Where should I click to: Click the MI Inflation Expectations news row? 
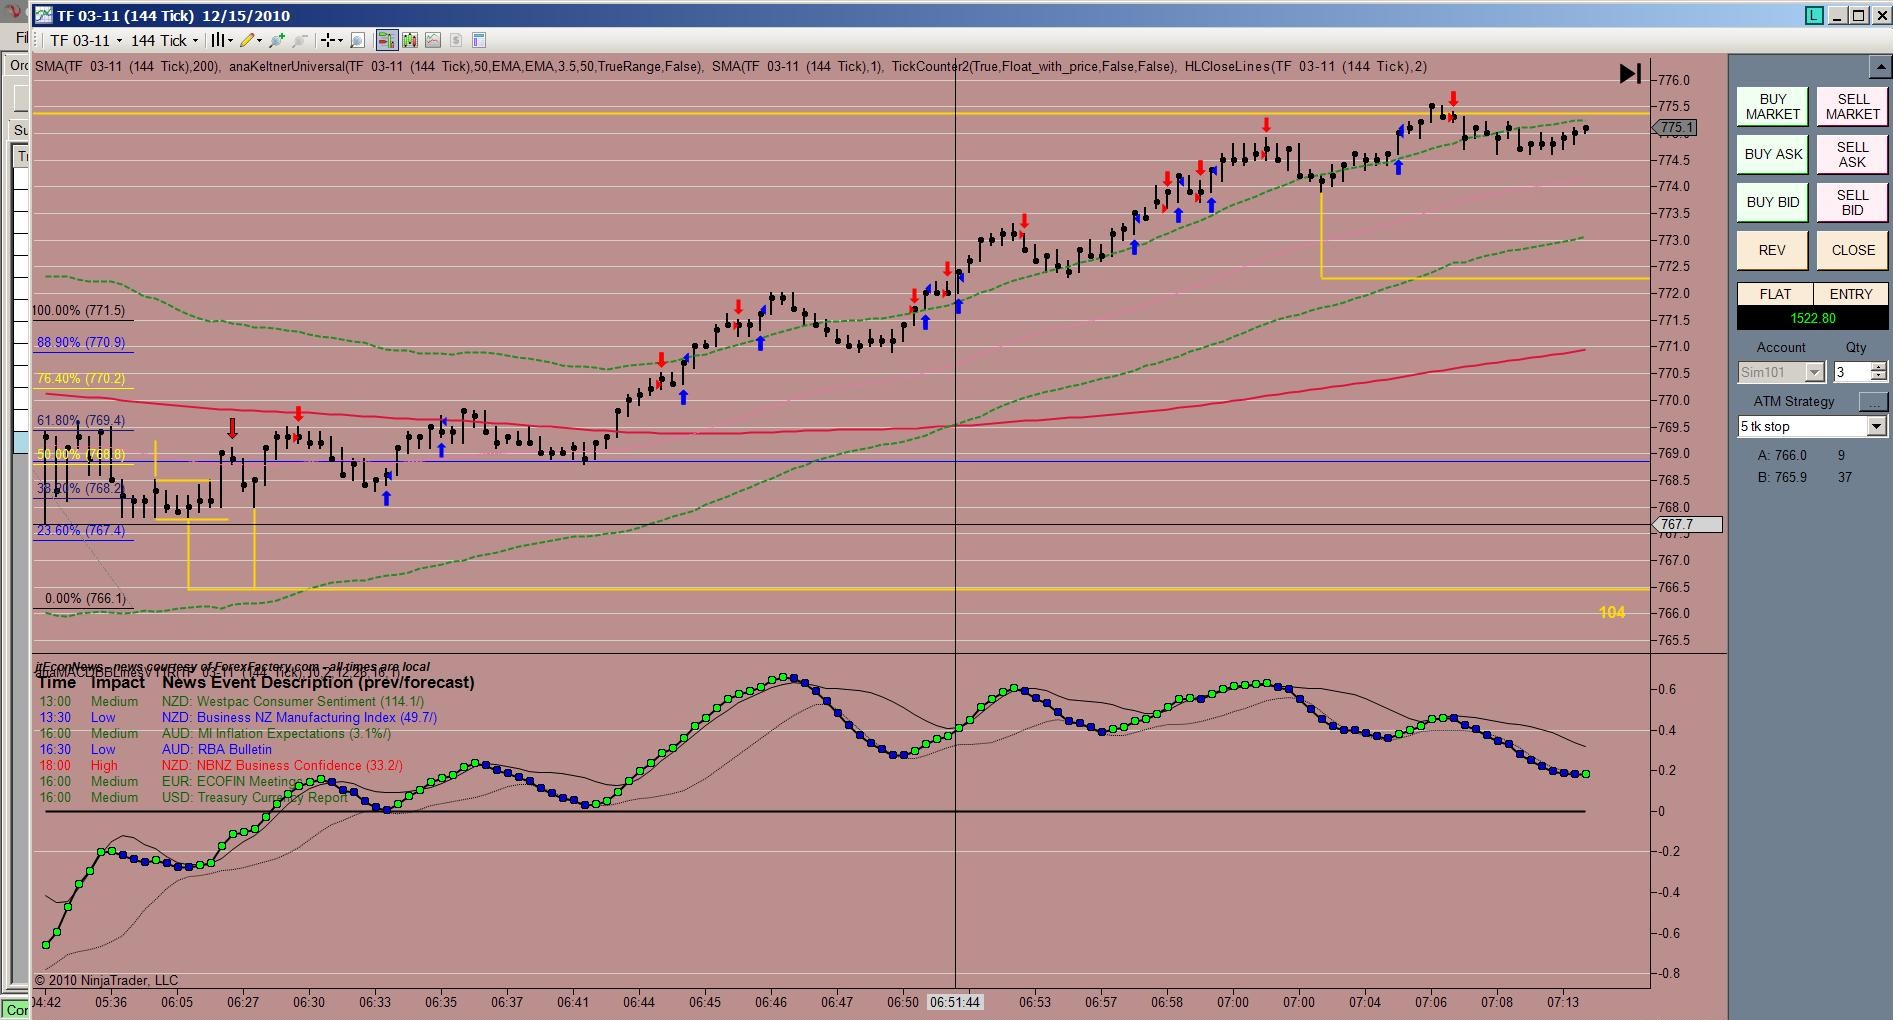(215, 734)
